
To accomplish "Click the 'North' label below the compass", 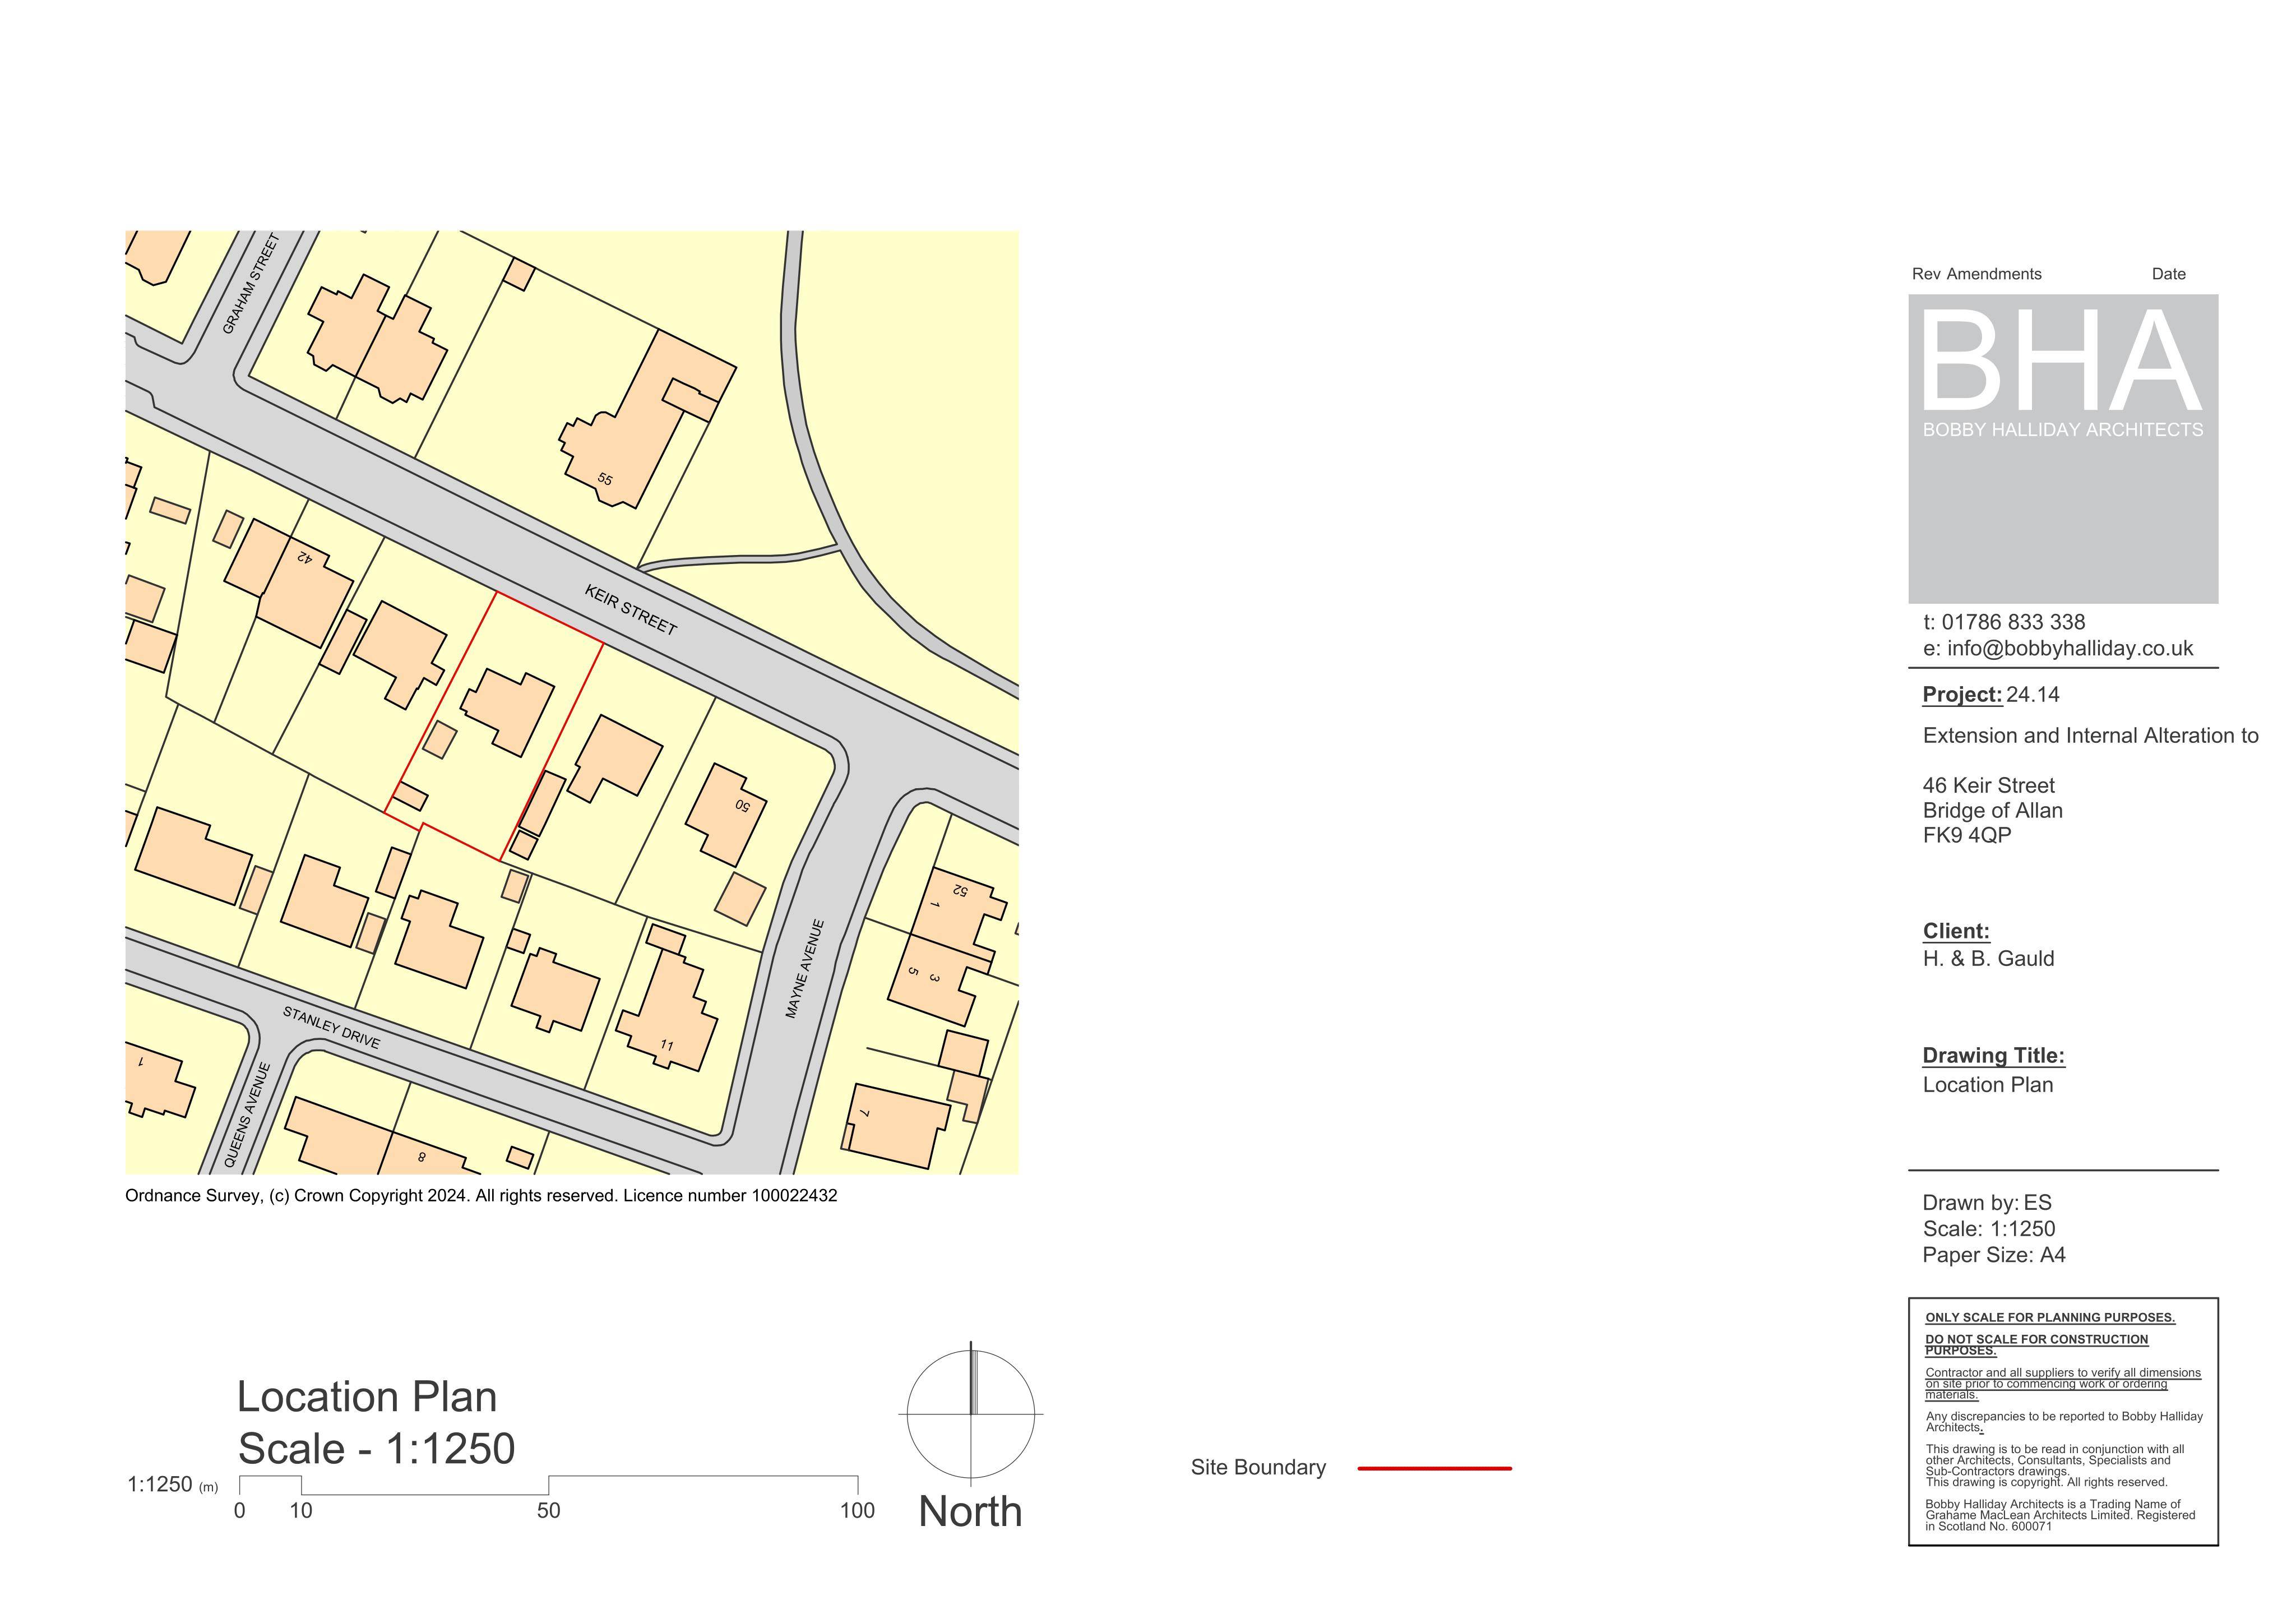I will coord(970,1511).
